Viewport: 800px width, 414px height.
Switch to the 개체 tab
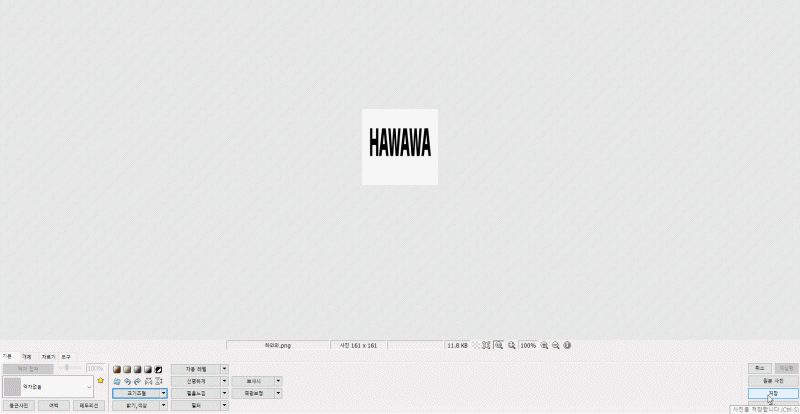pyautogui.click(x=26, y=357)
